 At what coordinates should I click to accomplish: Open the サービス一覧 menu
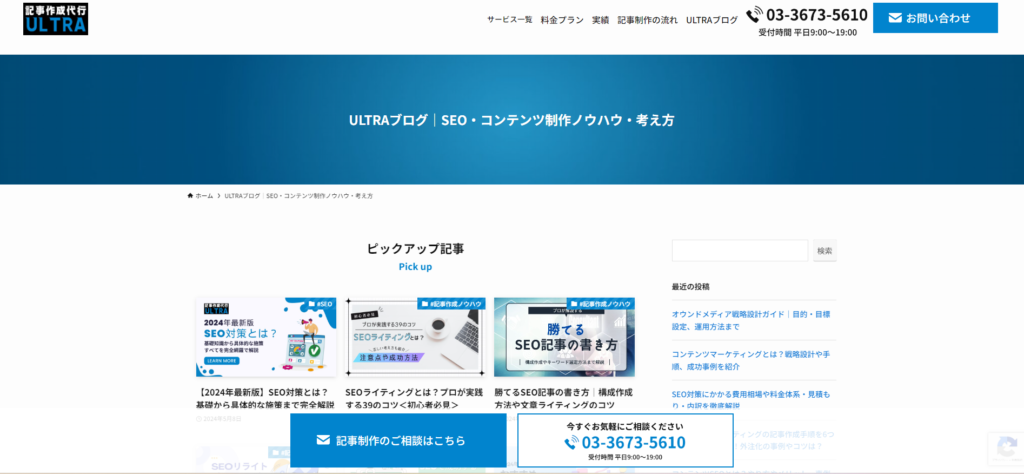click(509, 20)
